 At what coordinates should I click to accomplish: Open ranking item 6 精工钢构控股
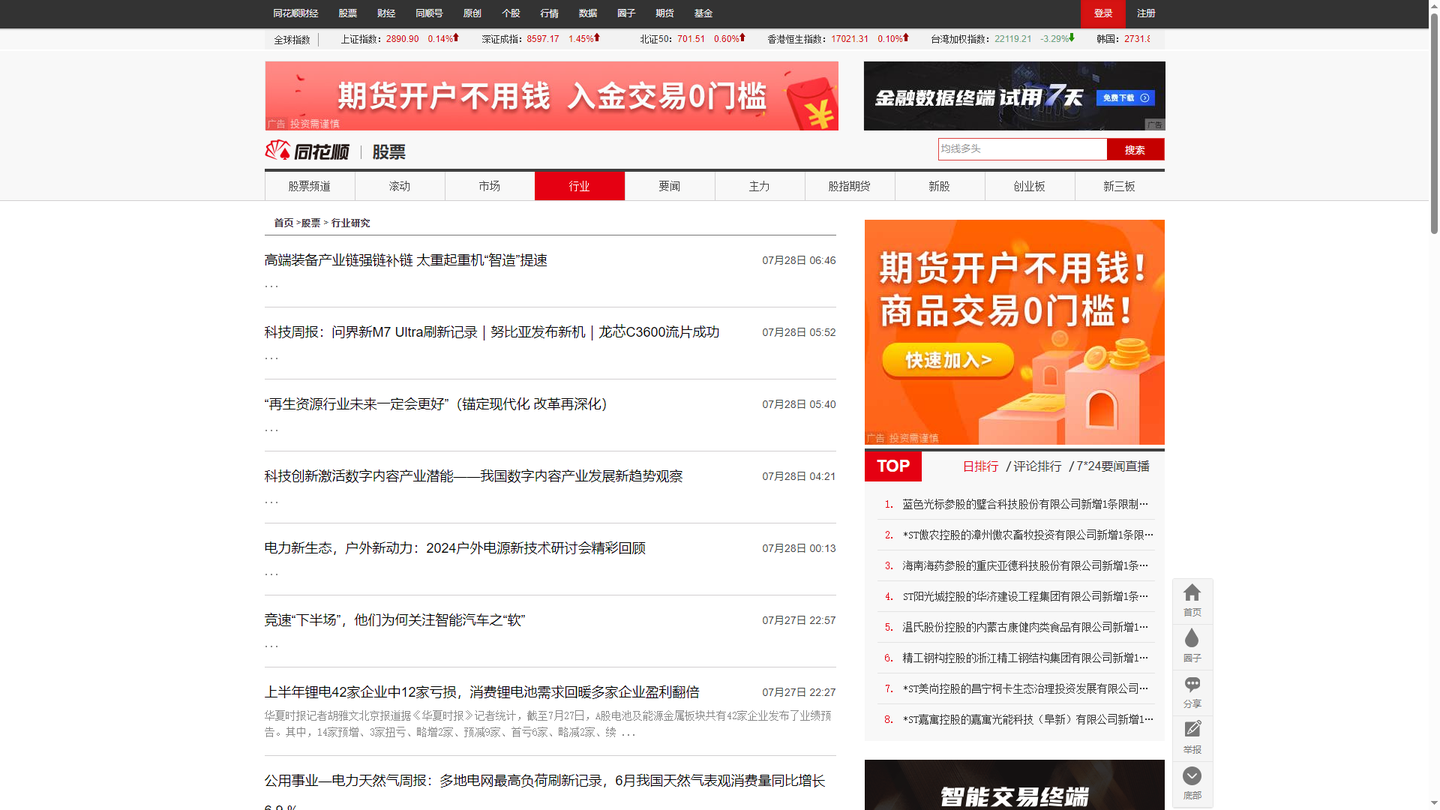[1025, 658]
